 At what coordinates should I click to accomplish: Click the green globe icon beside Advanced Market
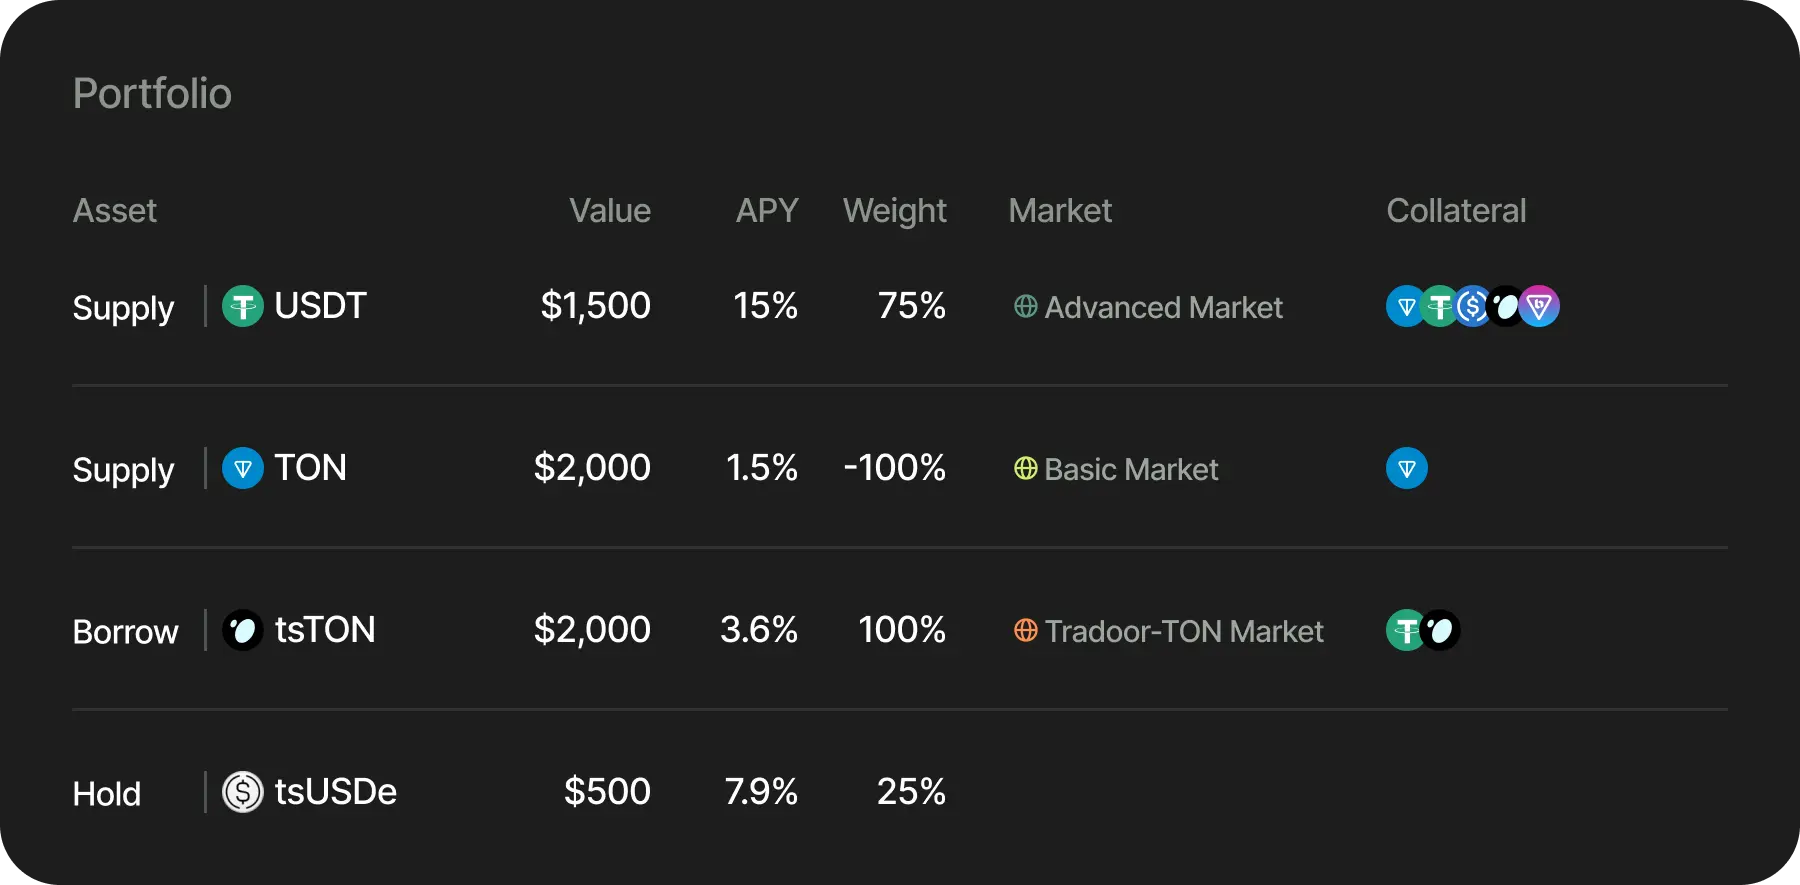1025,306
